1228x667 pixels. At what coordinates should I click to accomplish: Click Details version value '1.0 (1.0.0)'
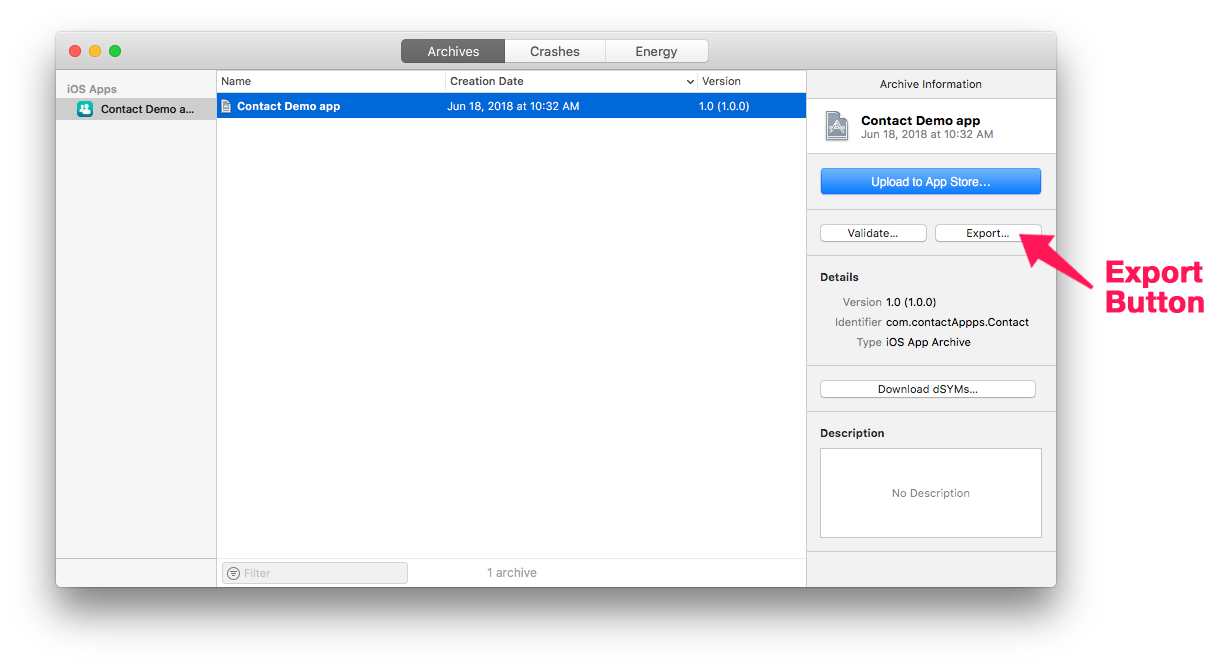(911, 302)
